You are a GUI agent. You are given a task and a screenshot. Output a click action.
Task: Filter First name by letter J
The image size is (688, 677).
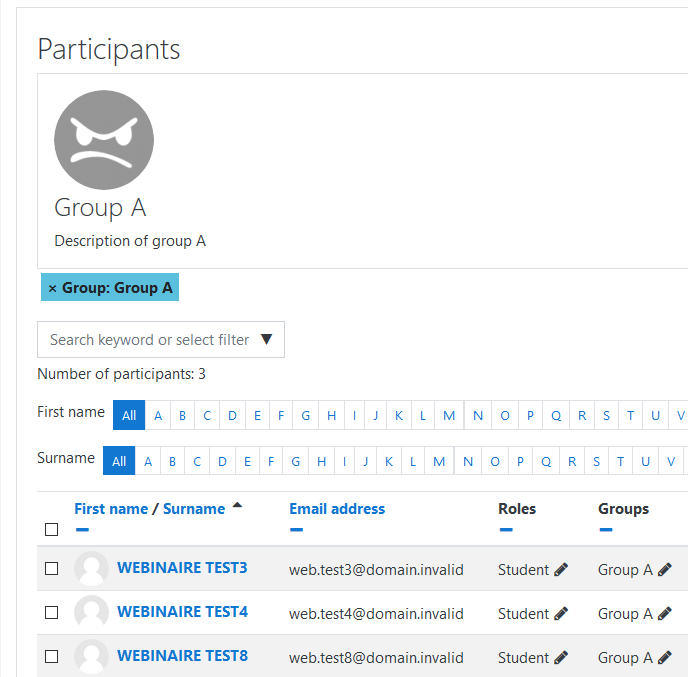point(376,415)
